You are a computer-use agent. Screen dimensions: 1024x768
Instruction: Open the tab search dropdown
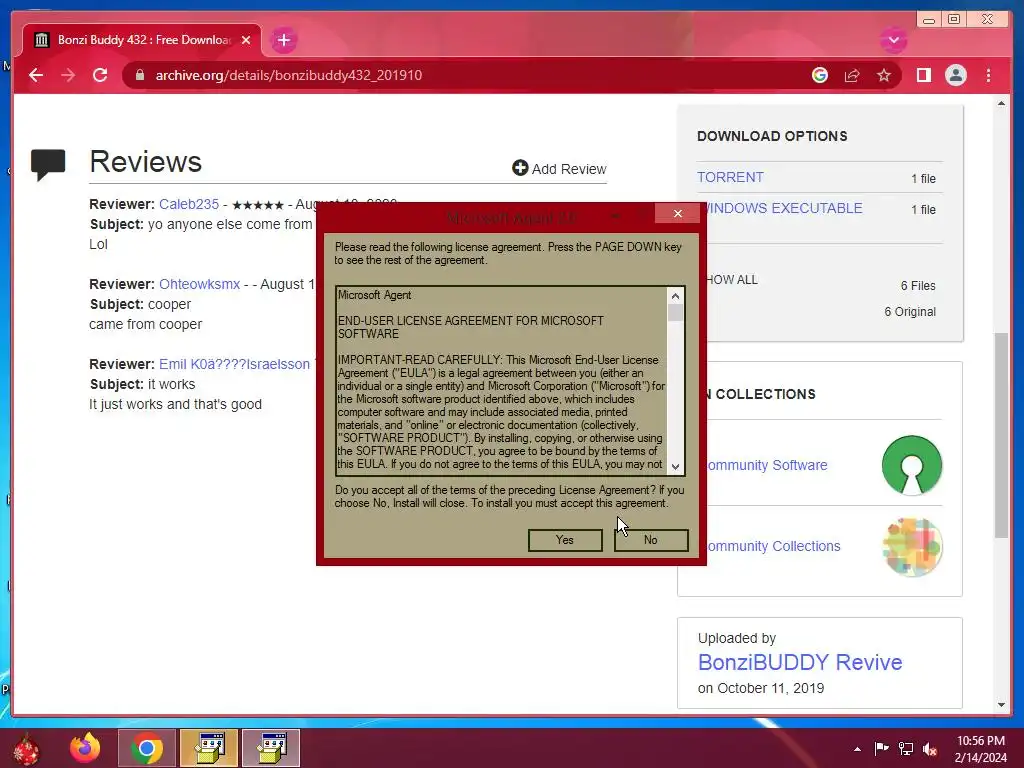click(x=893, y=40)
